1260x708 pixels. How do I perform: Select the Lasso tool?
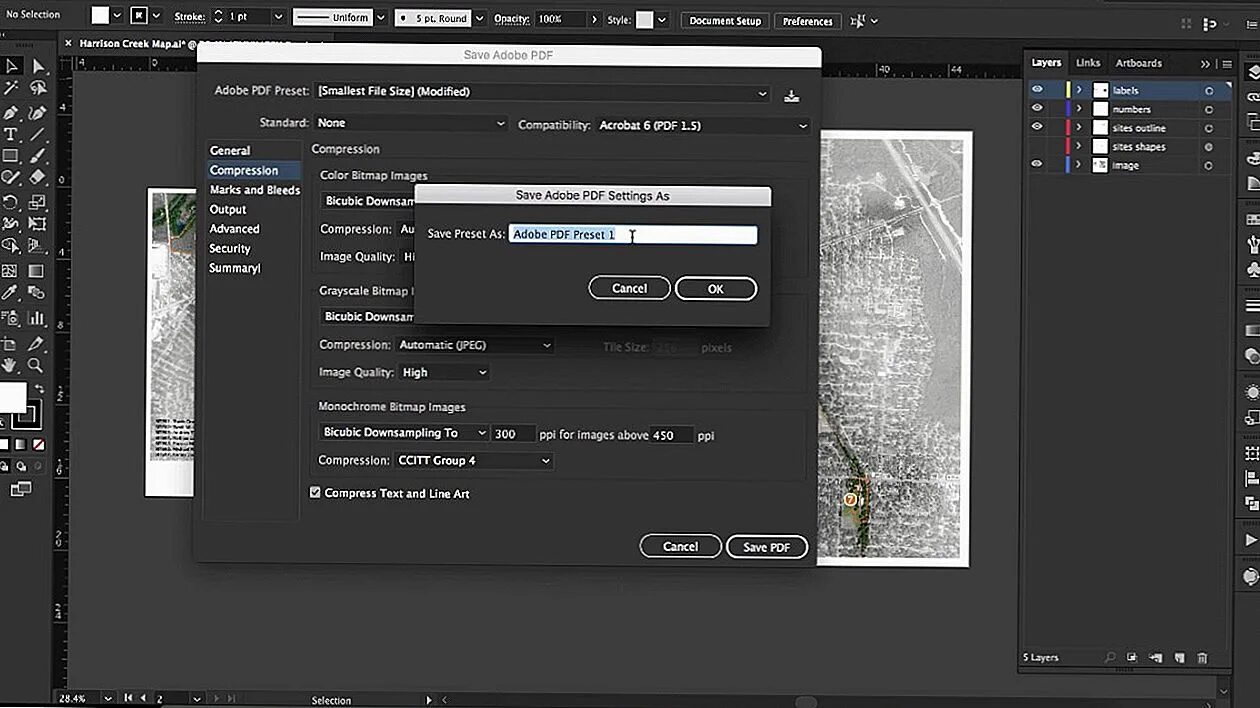tap(37, 89)
